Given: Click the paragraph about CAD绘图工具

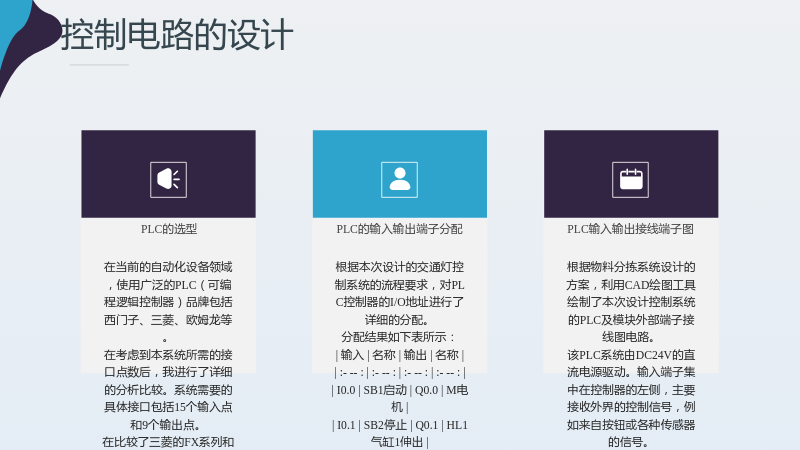Looking at the screenshot, I should (631, 302).
